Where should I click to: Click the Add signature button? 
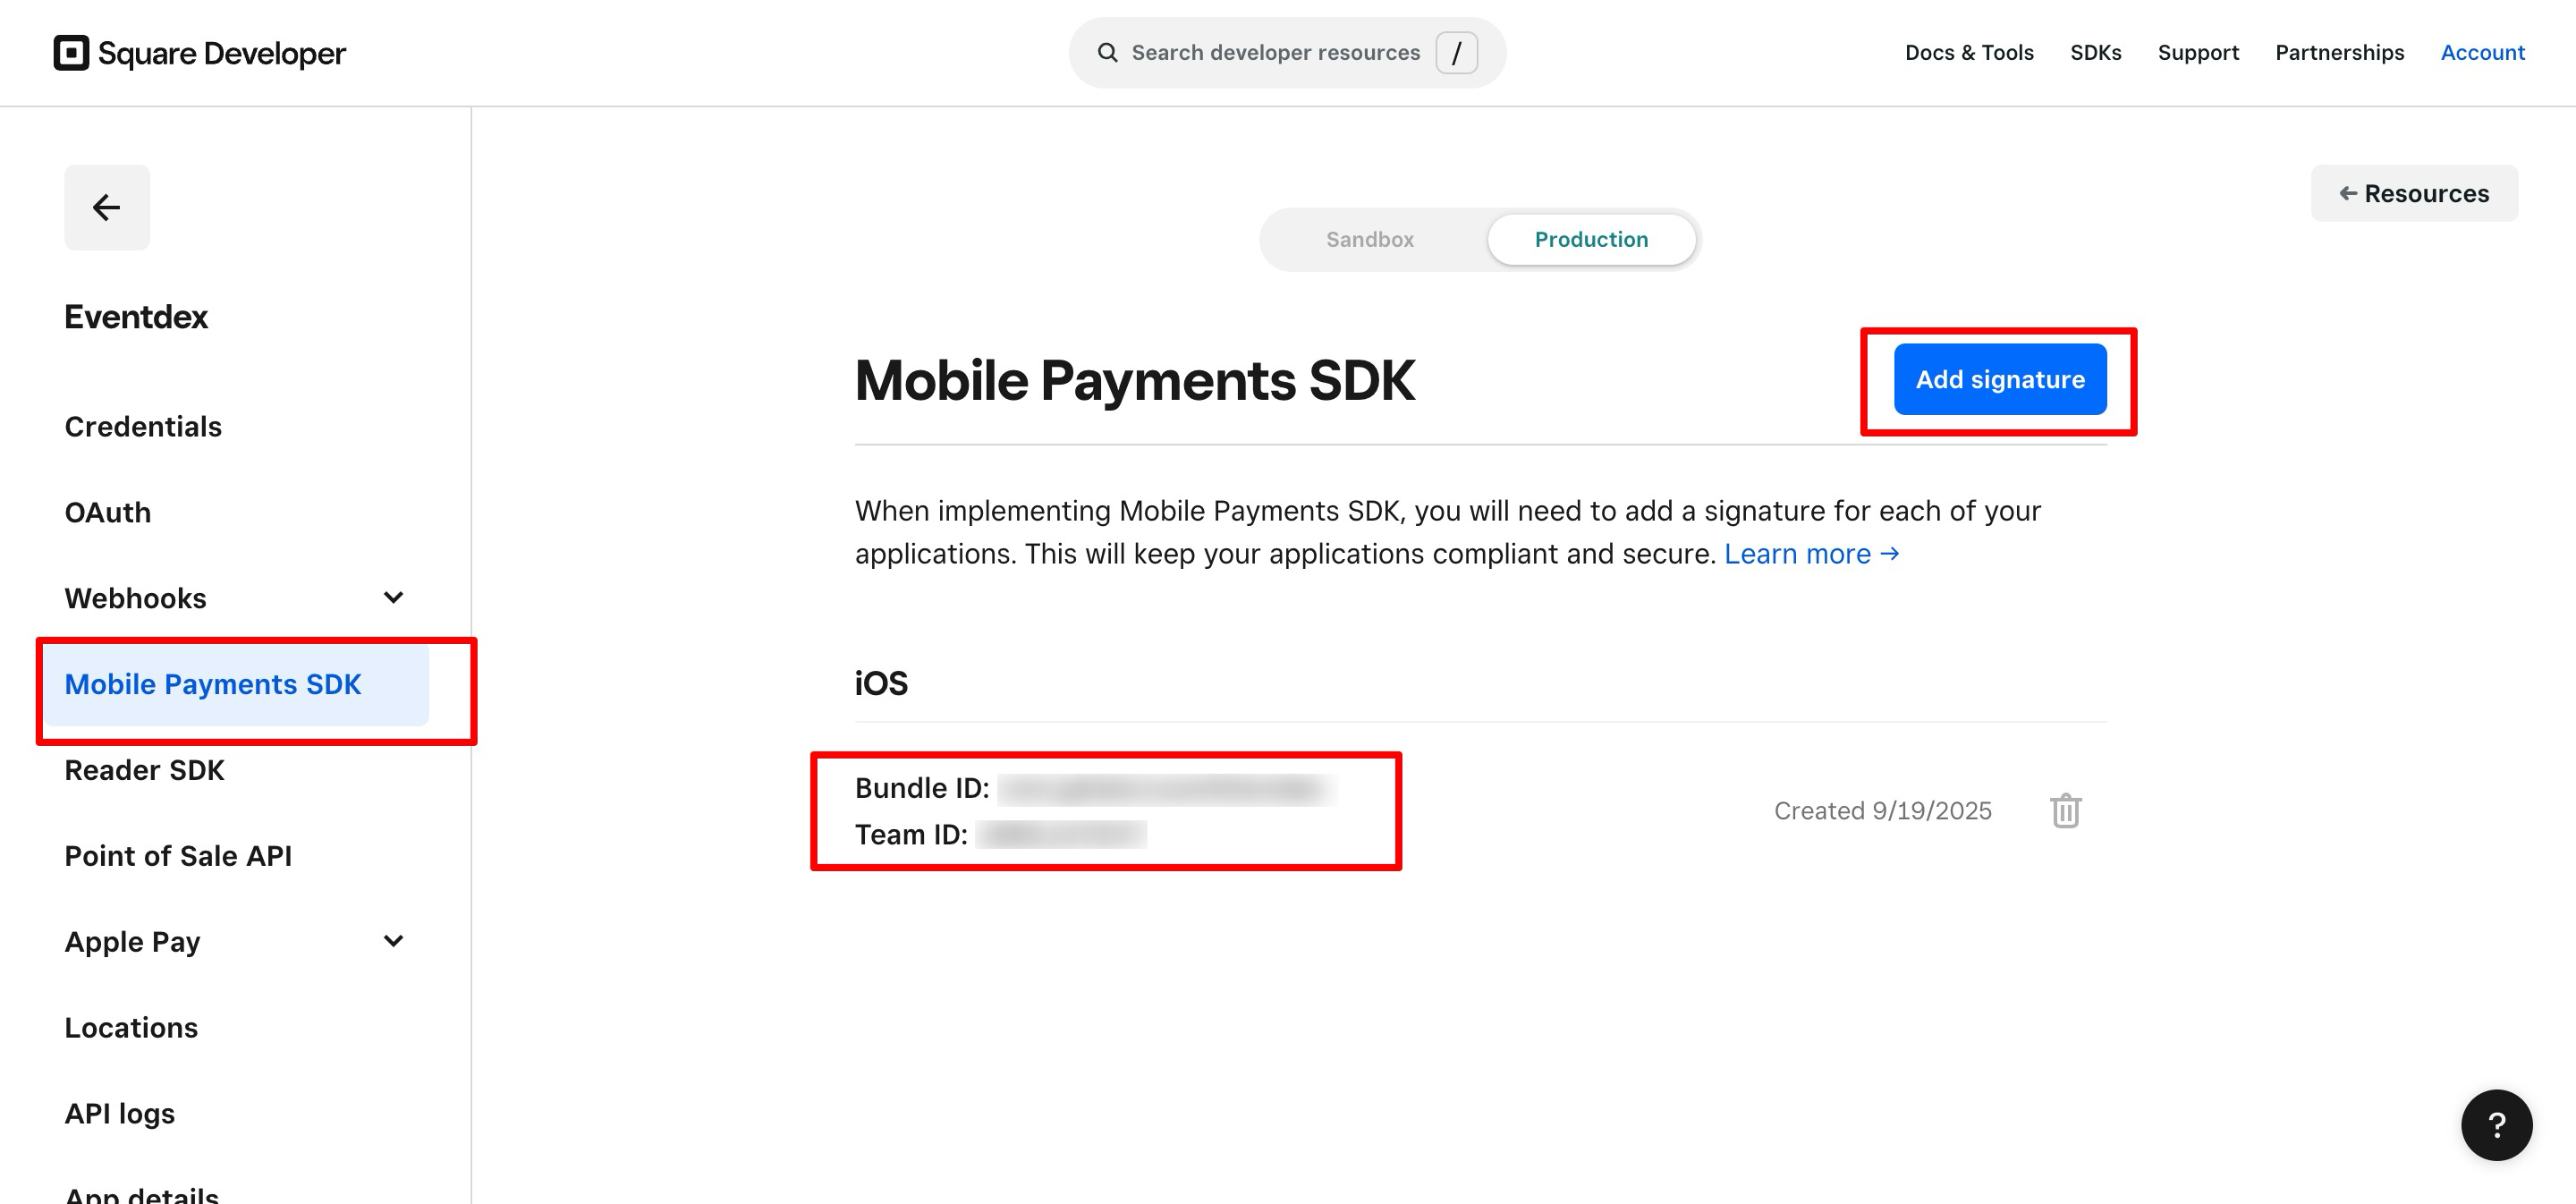tap(1999, 380)
